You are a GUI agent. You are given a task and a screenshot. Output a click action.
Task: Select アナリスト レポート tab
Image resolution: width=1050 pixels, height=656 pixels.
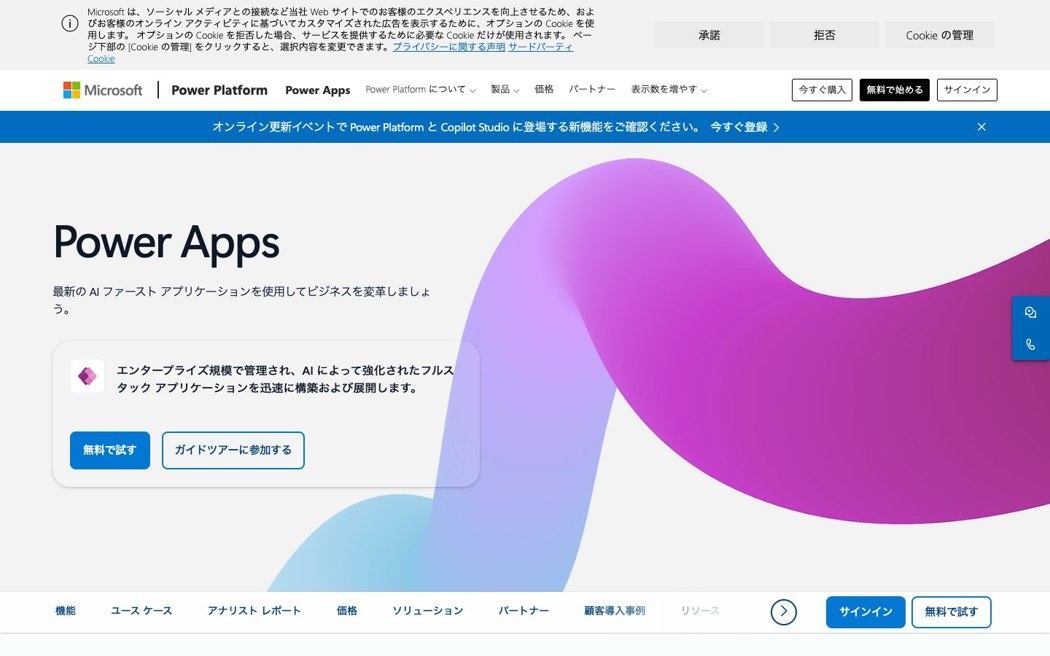pyautogui.click(x=254, y=611)
